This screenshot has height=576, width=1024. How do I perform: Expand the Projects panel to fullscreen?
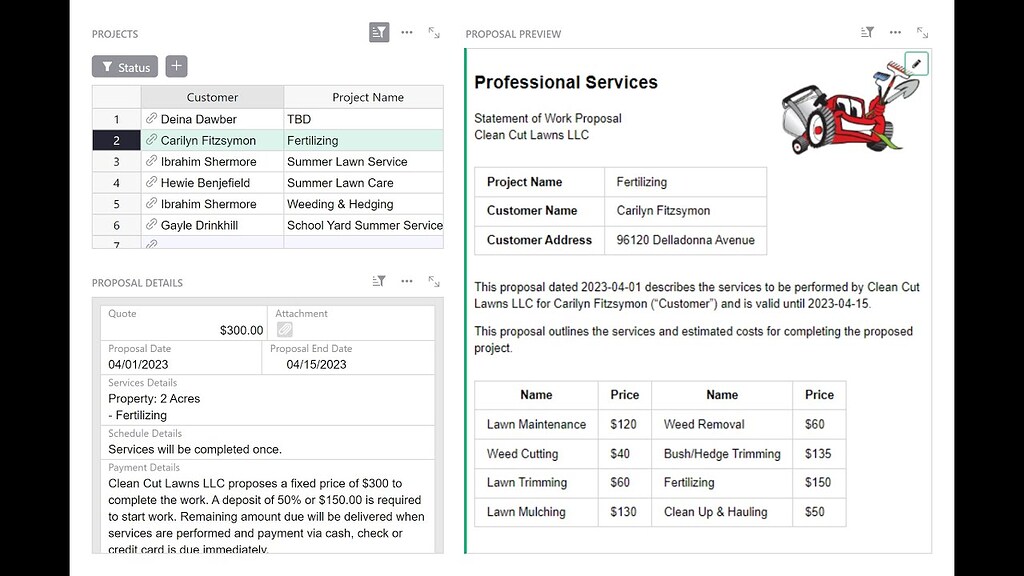click(433, 32)
